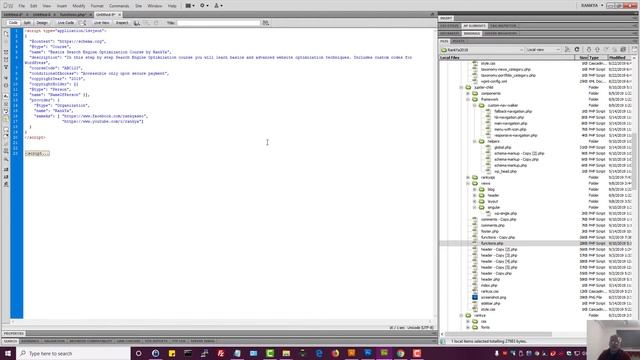Switch to the Bindings tab
This screenshot has height=360, width=640.
pyautogui.click(x=471, y=33)
